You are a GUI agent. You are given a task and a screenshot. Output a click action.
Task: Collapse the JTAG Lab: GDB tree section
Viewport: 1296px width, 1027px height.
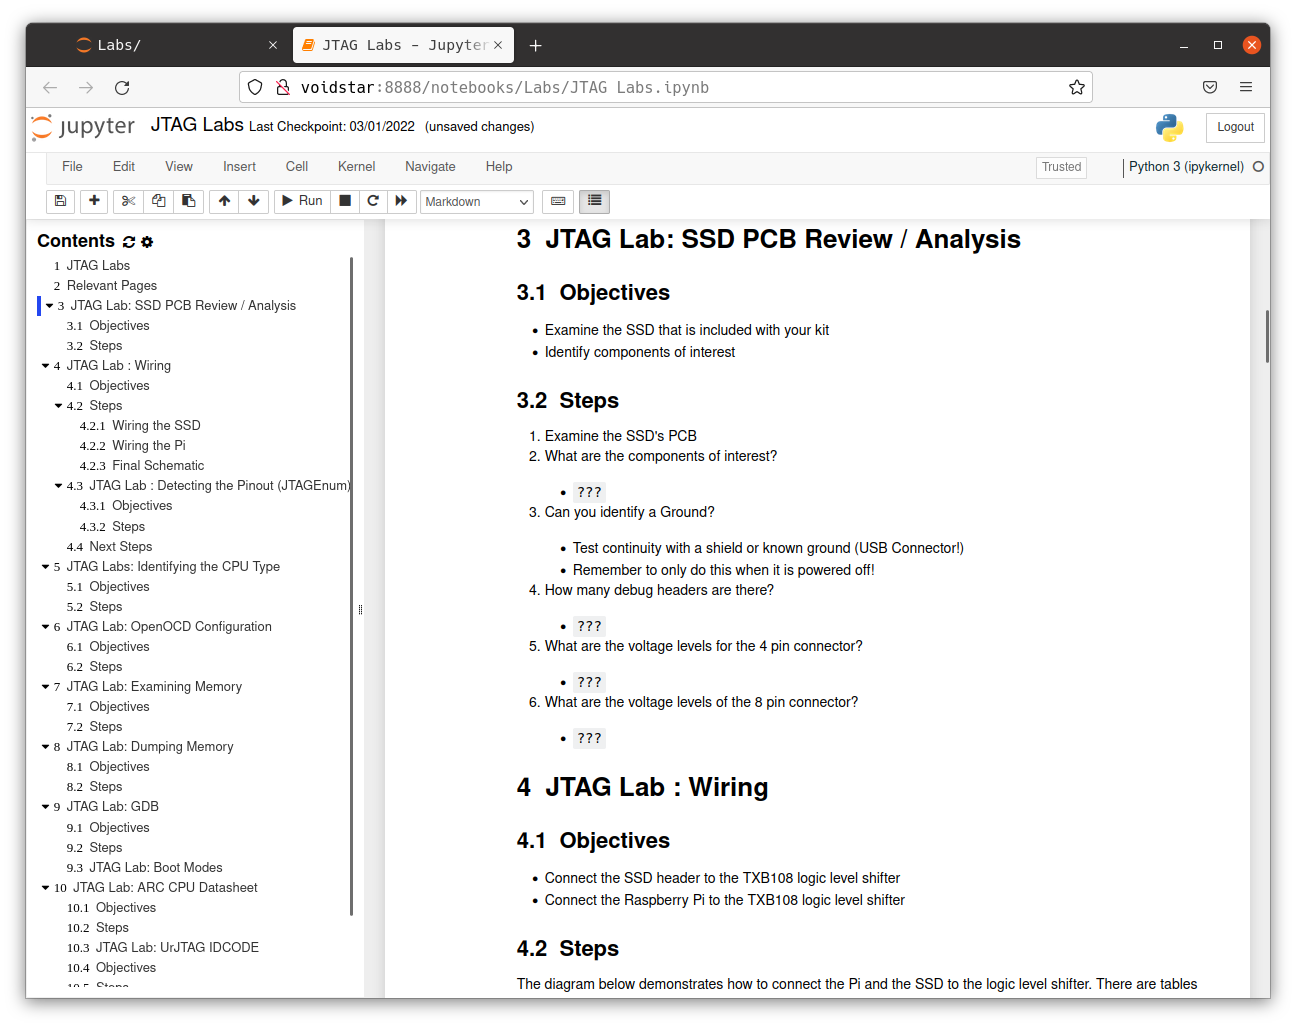[45, 807]
